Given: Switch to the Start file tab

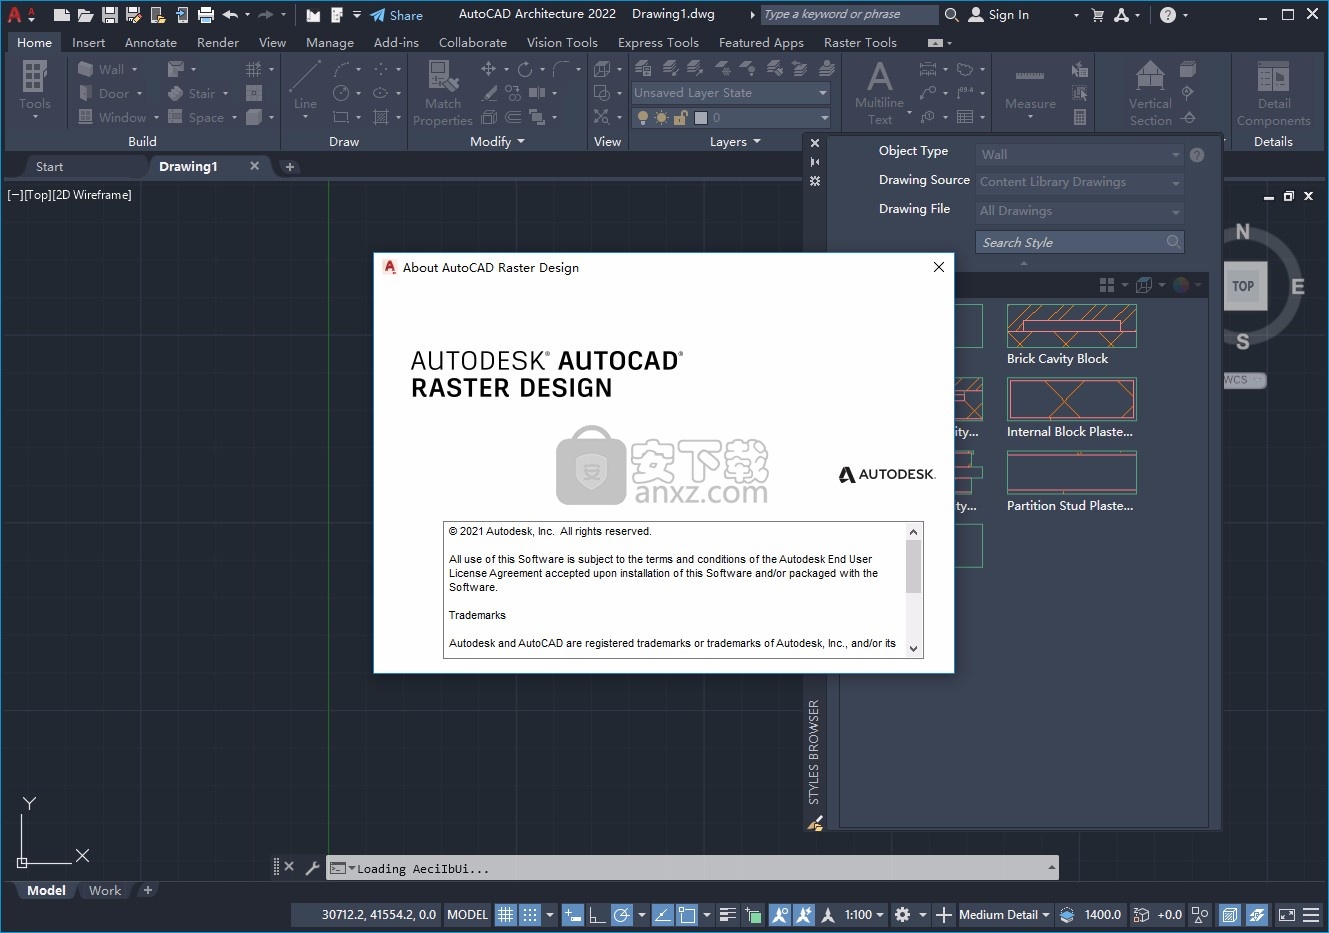Looking at the screenshot, I should [49, 167].
